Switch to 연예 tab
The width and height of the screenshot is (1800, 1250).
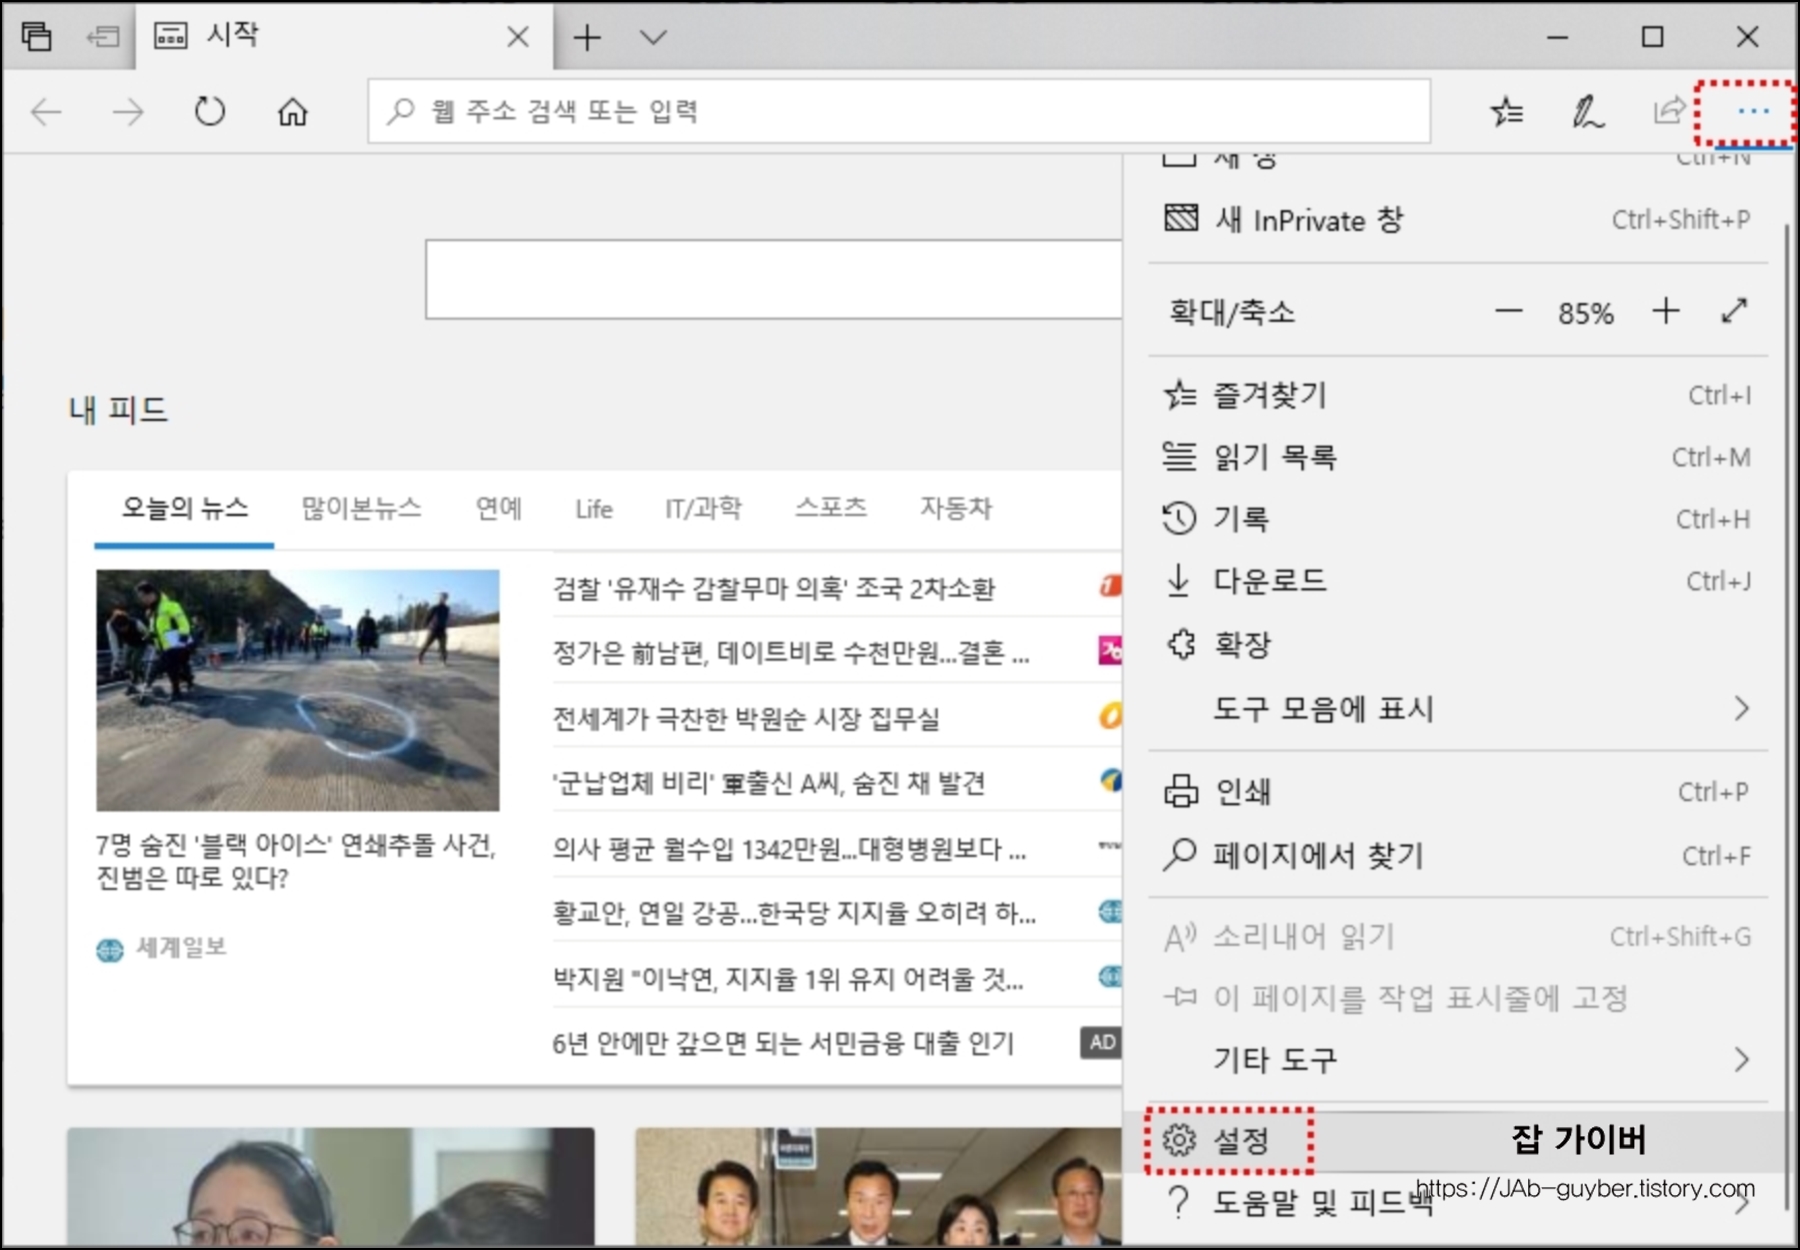(x=499, y=509)
